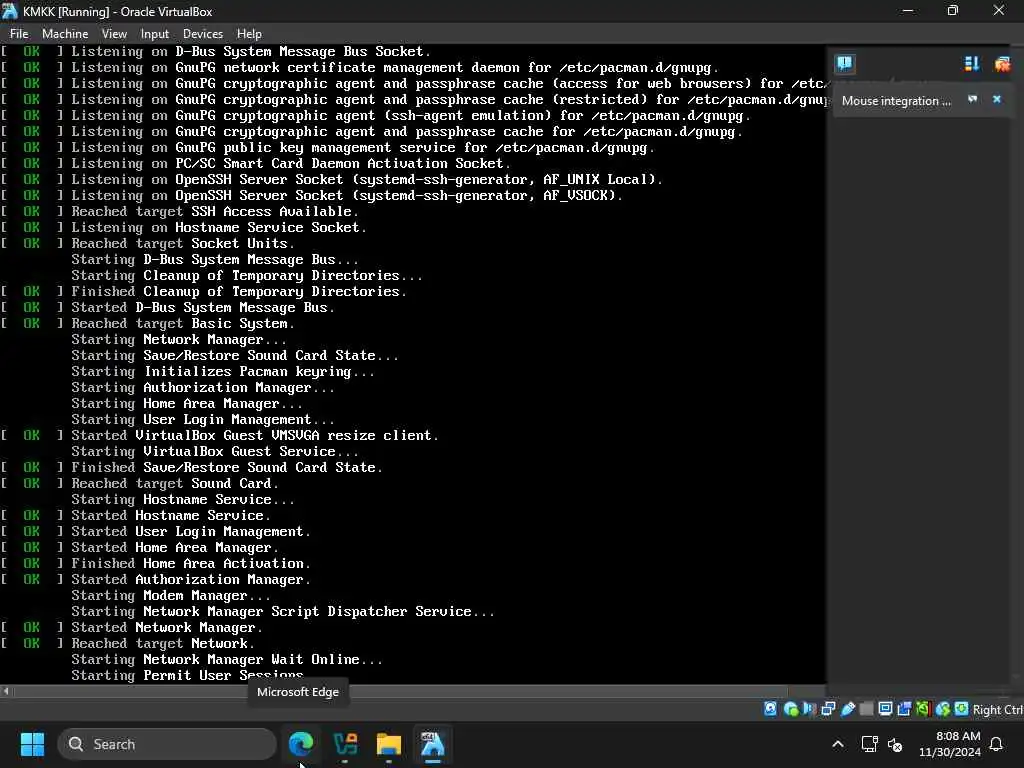Click the hard disk status icon
Viewport: 1024px width, 768px height.
click(x=771, y=709)
